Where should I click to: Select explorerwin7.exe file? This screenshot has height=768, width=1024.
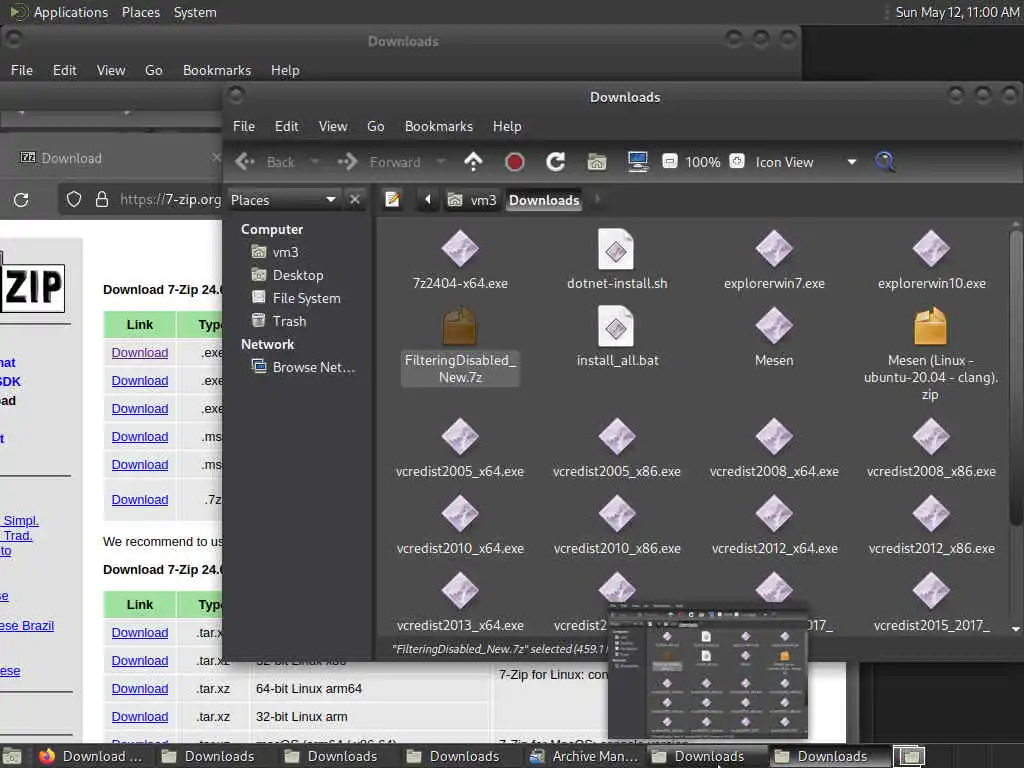(x=775, y=260)
